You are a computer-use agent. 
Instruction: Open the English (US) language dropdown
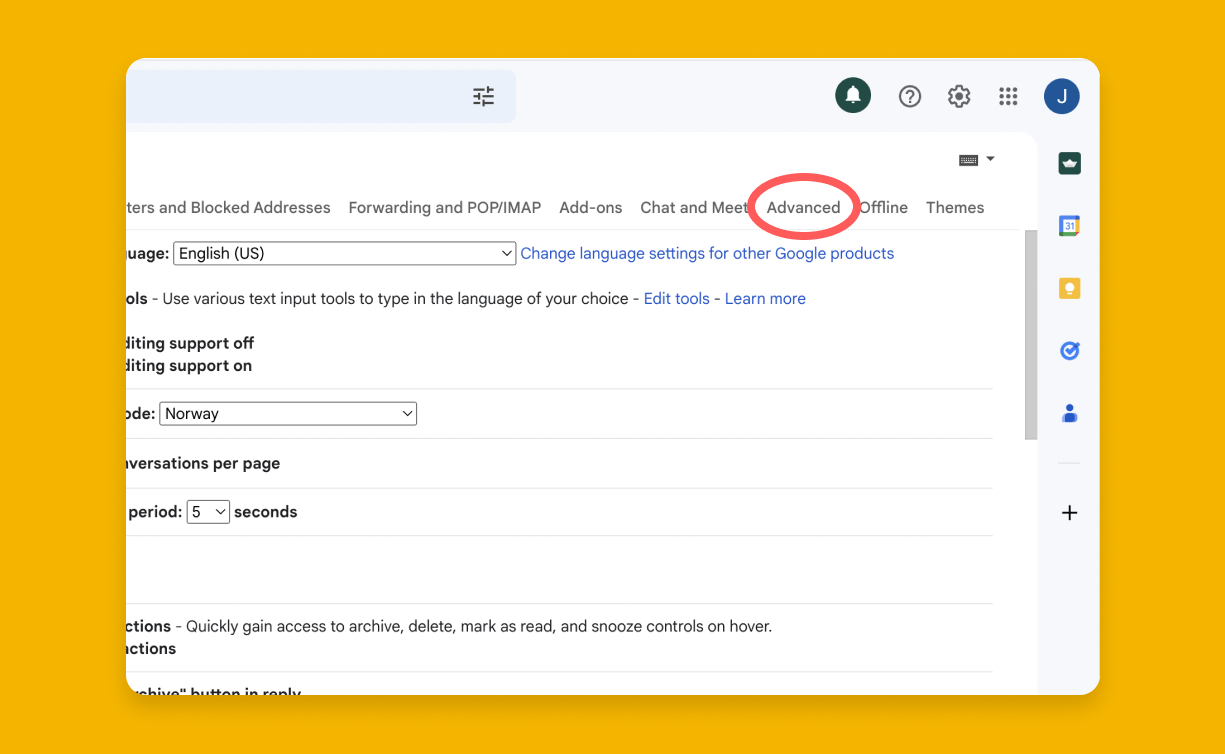tap(344, 253)
